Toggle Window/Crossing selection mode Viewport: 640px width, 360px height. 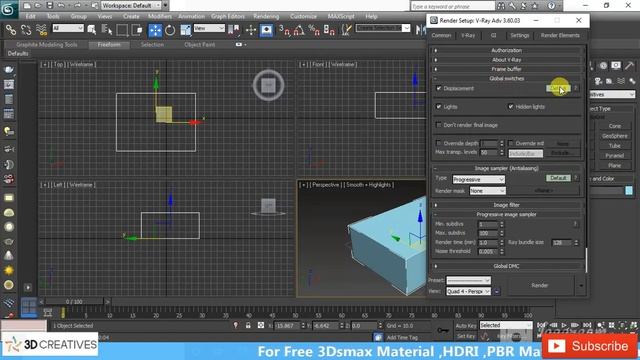pyautogui.click(x=137, y=30)
